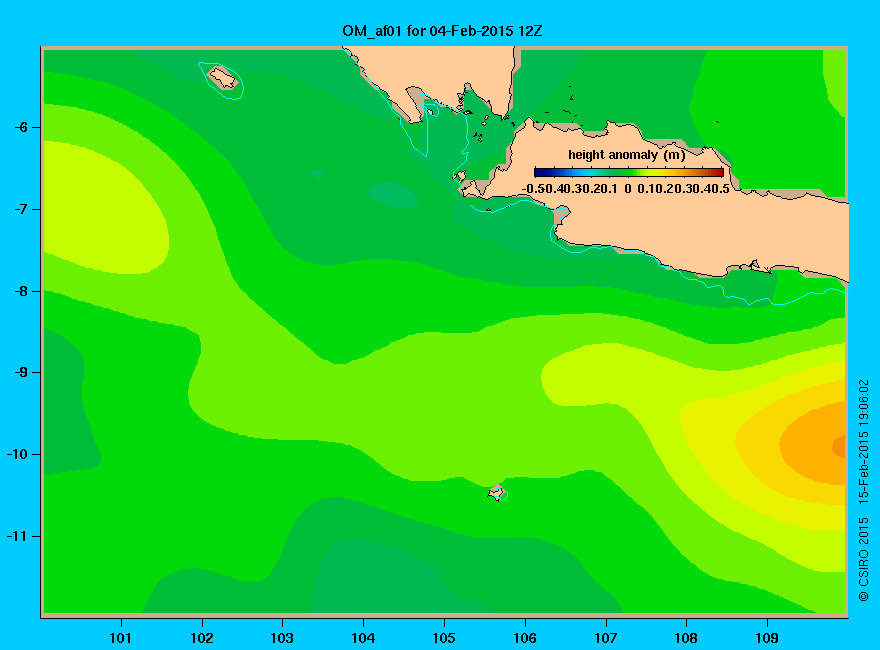Click latitude label -11 on the axis
The image size is (880, 650).
coord(17,537)
